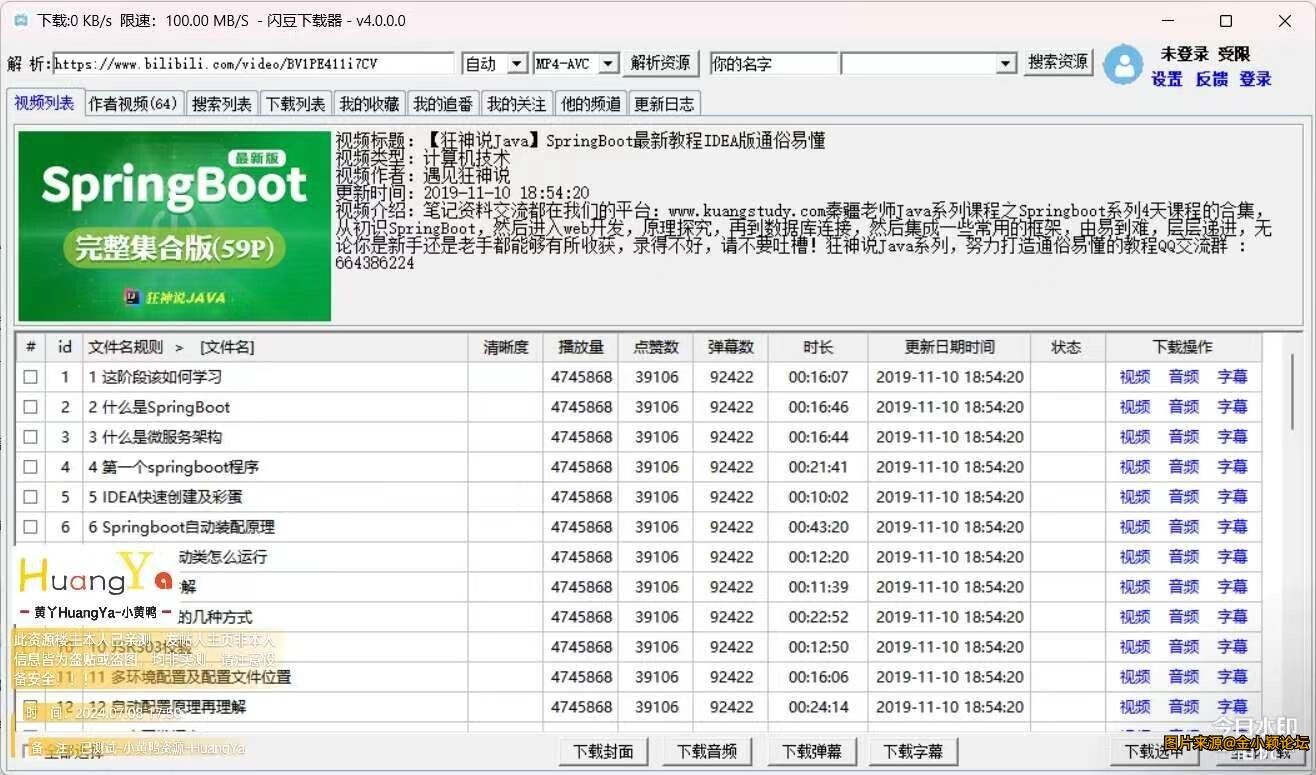Open the 下载列表 tab
1316x775 pixels.
tap(295, 104)
